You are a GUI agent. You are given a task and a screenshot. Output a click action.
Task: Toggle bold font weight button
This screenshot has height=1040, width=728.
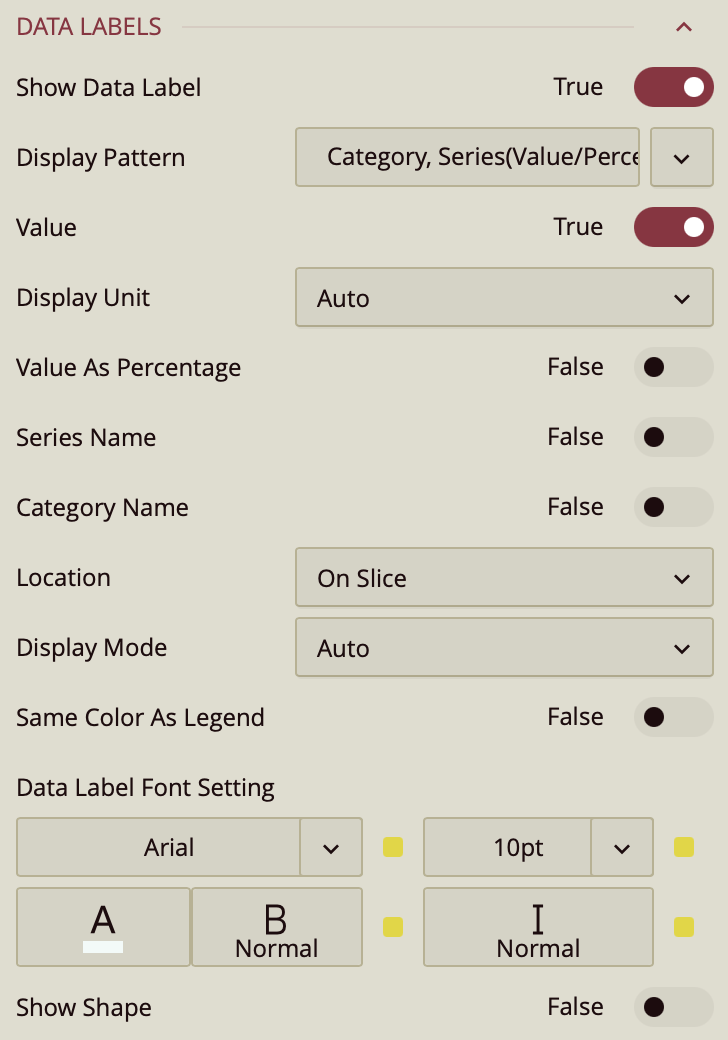click(277, 927)
